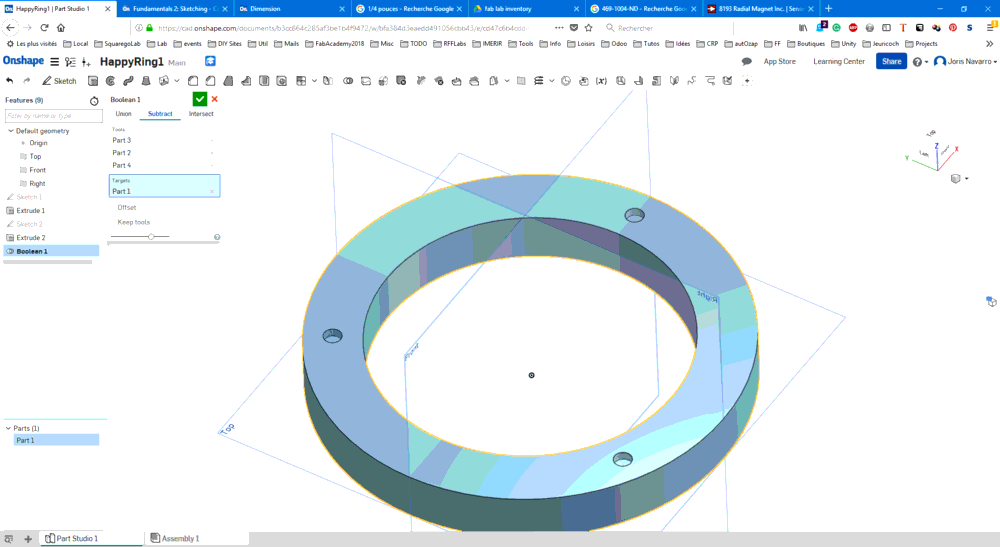Expand the bookmarks overflow chevron

pos(989,44)
